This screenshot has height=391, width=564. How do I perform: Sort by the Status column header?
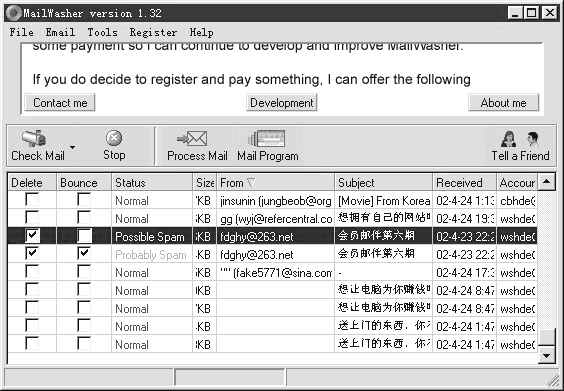152,182
